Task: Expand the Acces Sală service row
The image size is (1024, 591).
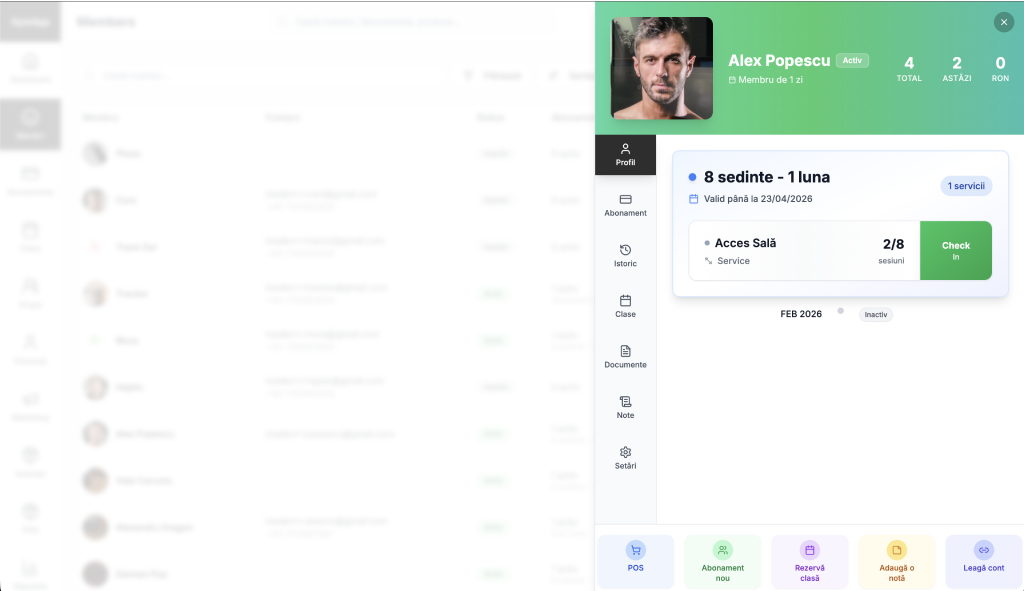Action: pos(745,241)
